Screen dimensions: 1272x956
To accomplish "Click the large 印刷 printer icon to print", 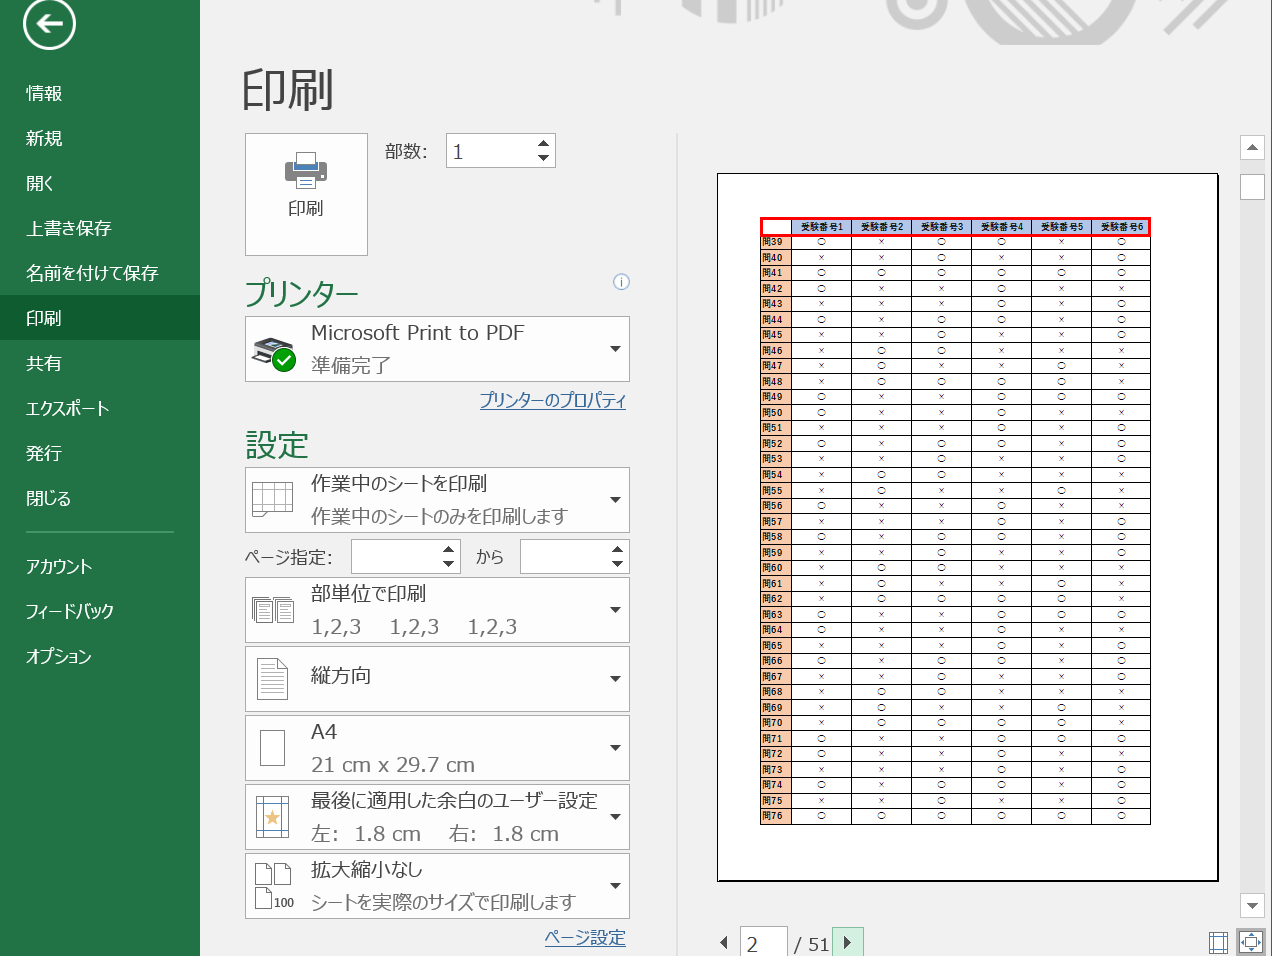I will [306, 193].
